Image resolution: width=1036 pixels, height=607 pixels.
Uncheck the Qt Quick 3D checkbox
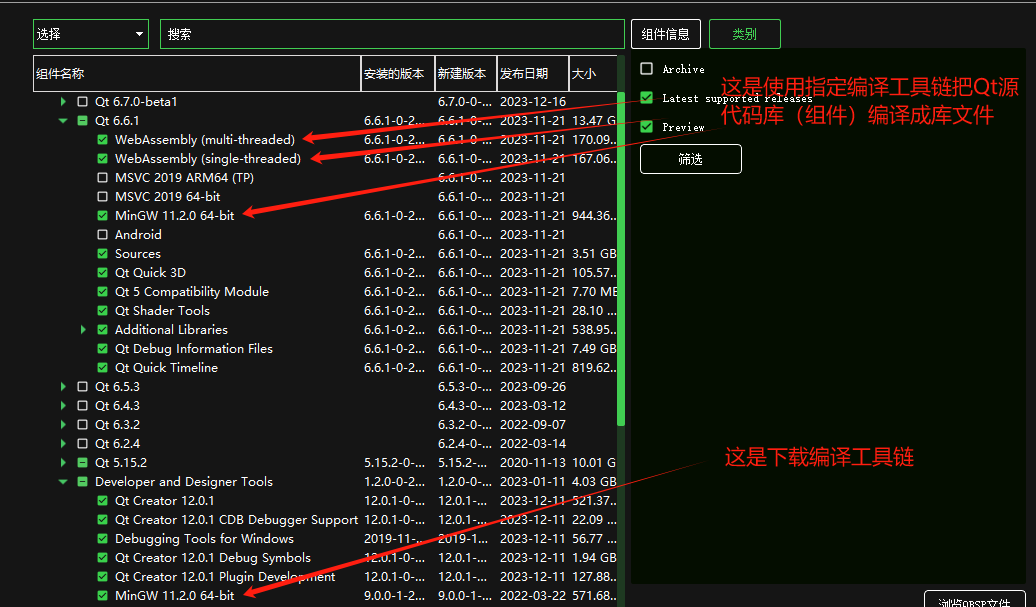[102, 273]
